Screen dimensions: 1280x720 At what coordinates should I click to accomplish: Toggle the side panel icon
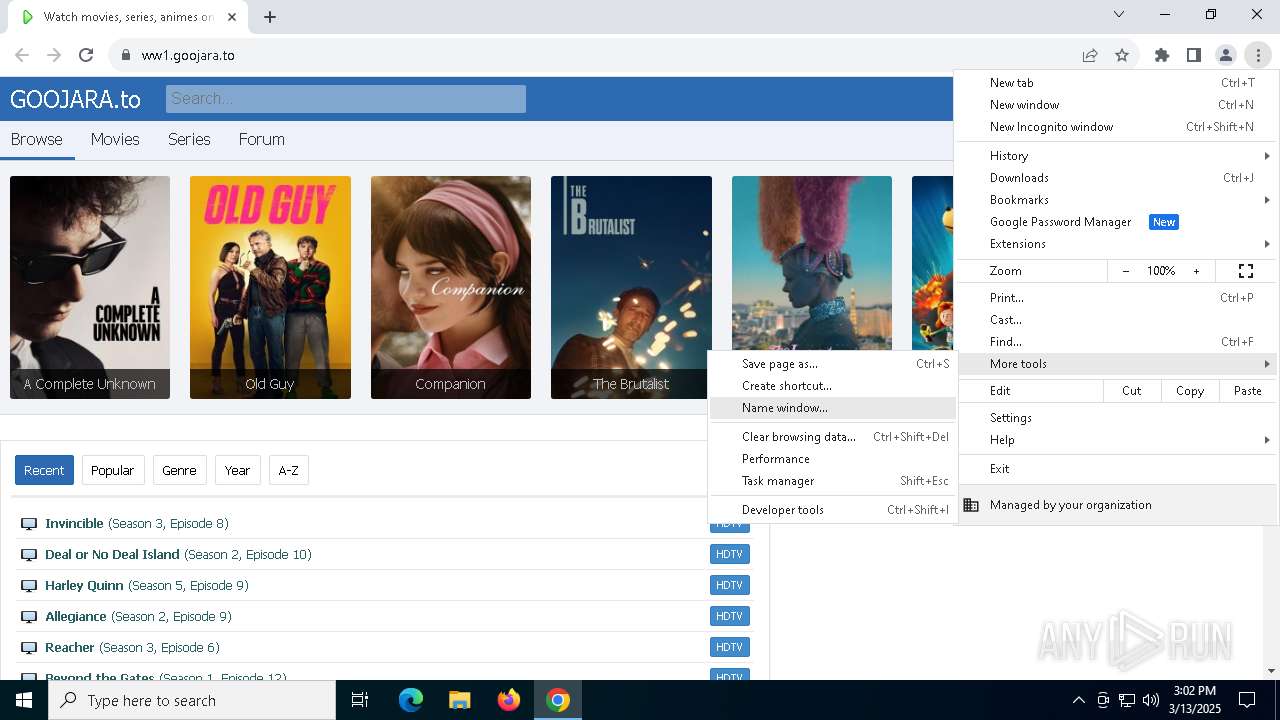[1194, 55]
